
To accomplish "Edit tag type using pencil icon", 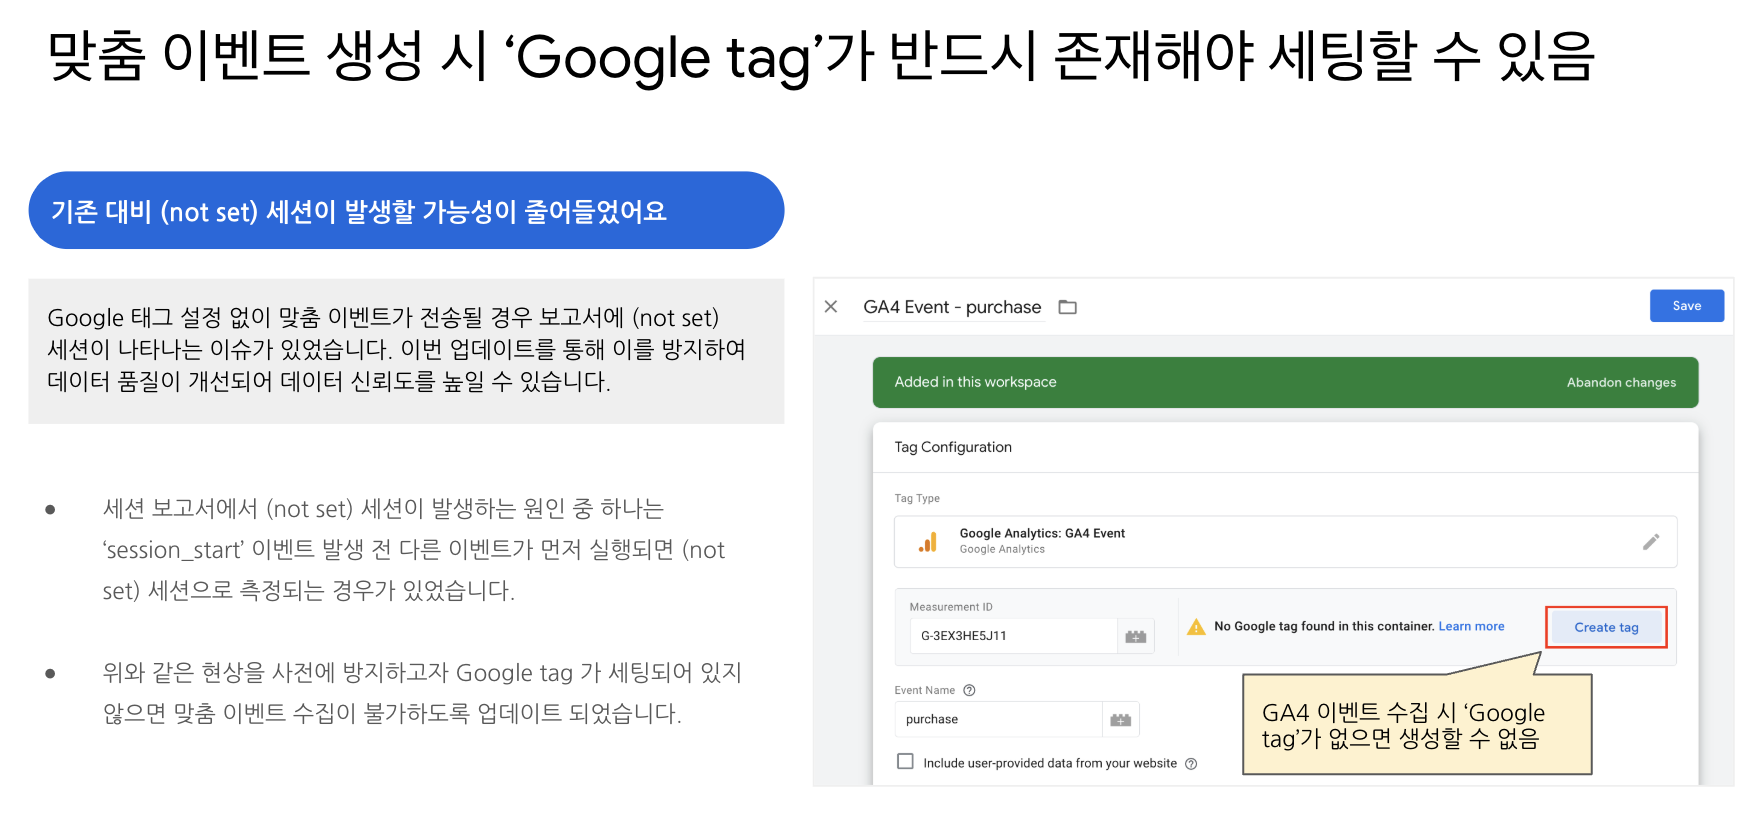I will (x=1651, y=541).
